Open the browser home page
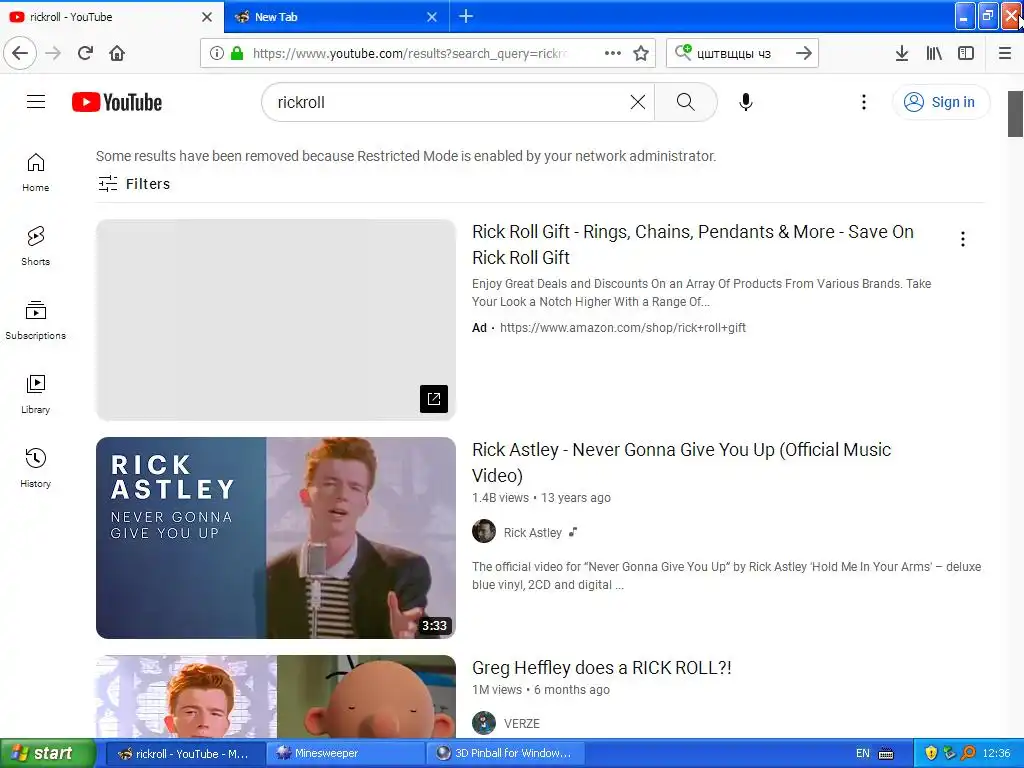1024x768 pixels. pos(117,53)
